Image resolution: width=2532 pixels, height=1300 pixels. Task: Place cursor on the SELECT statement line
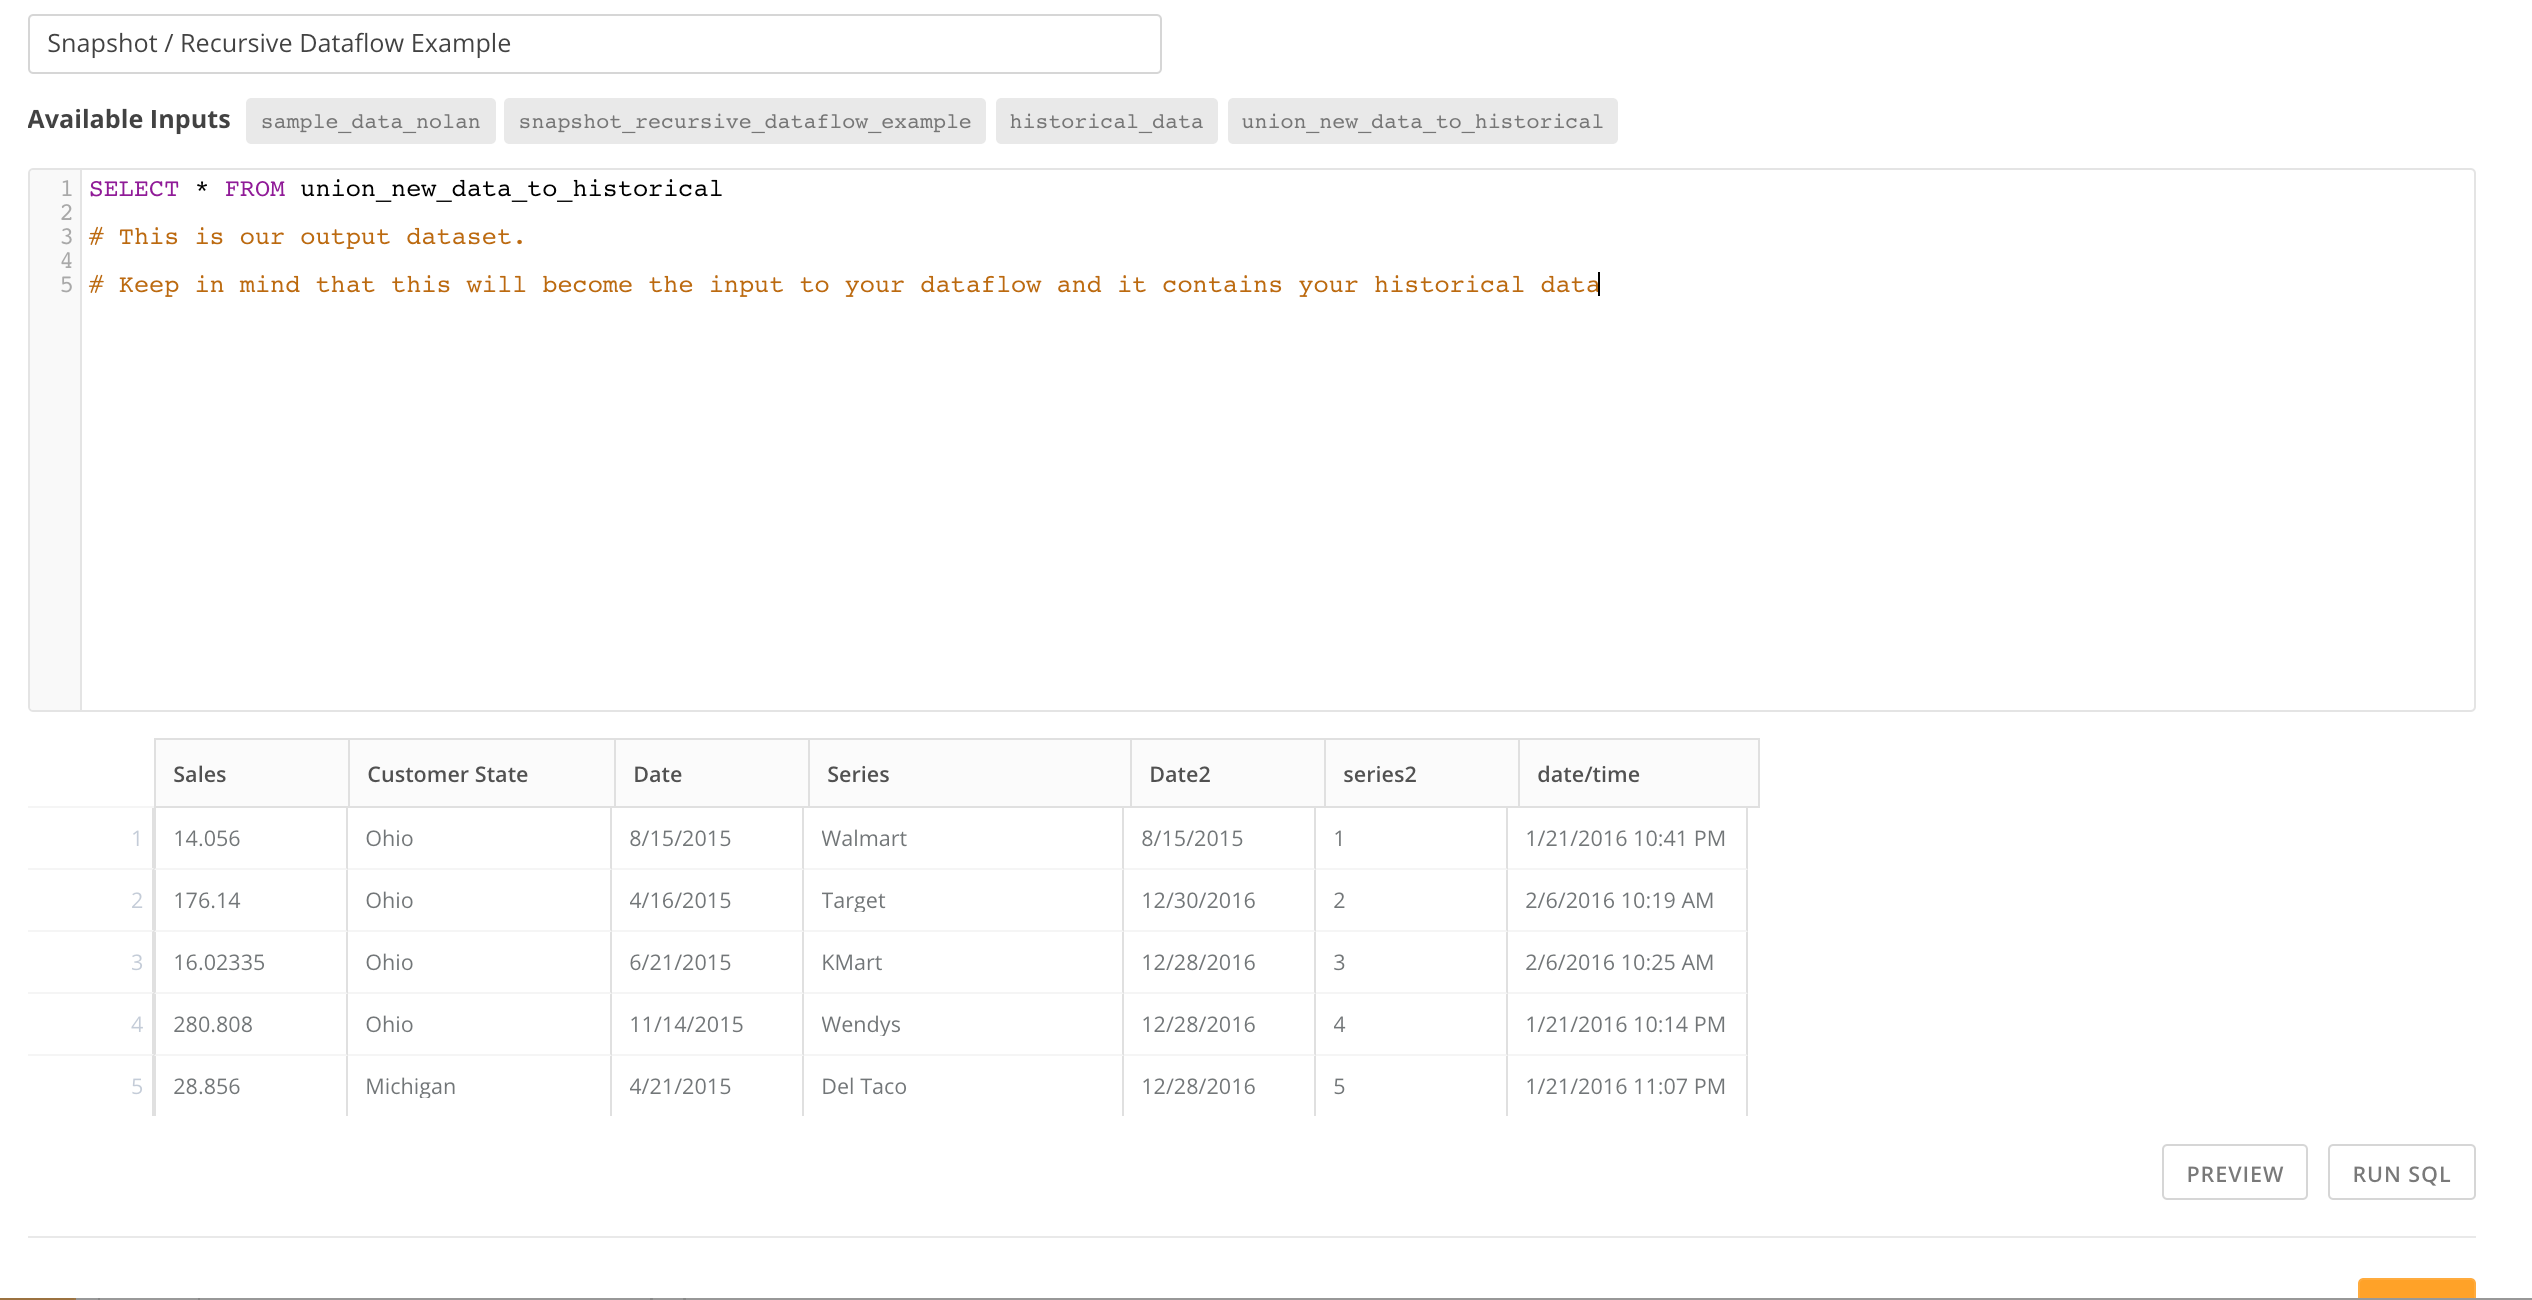(x=405, y=188)
